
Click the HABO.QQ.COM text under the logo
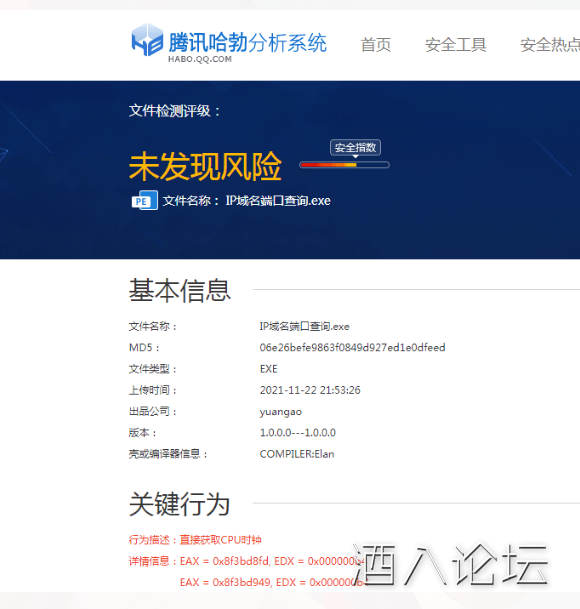pyautogui.click(x=200, y=59)
